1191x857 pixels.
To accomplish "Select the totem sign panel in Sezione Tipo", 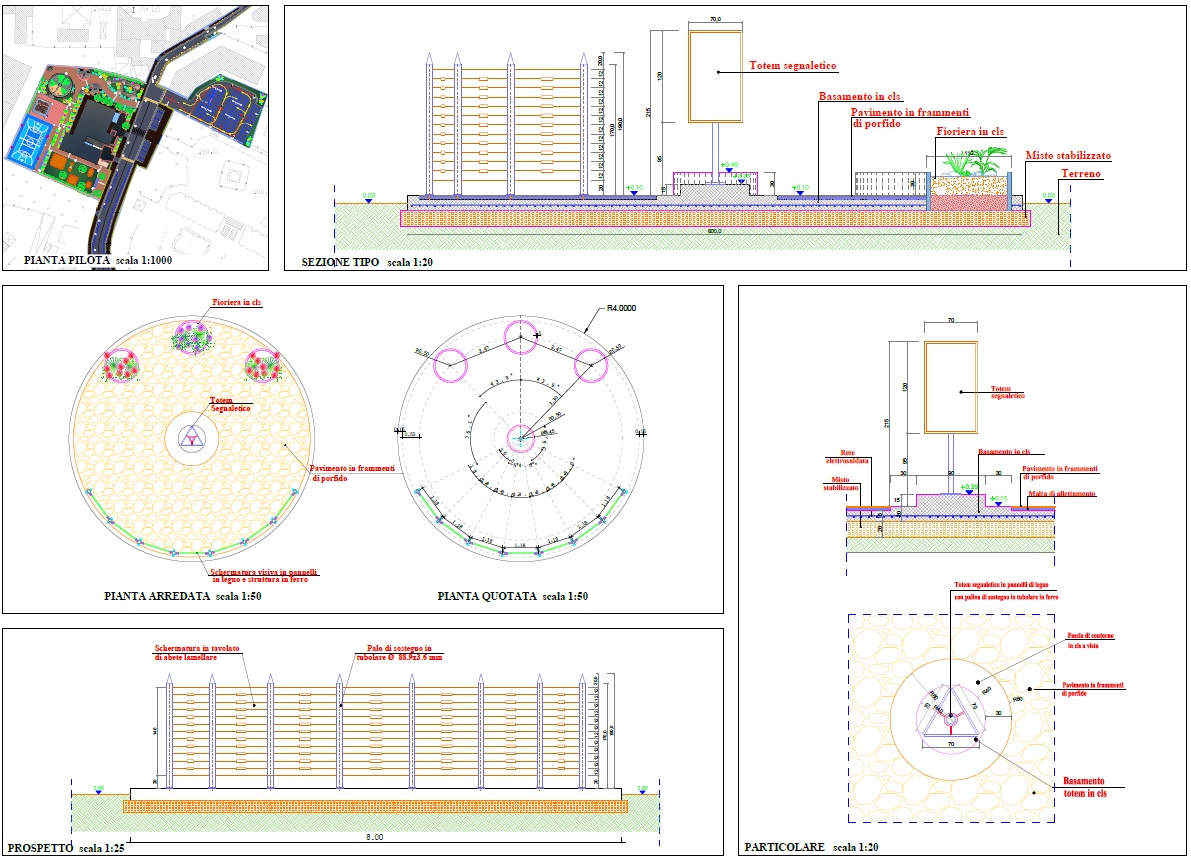I will click(x=715, y=76).
